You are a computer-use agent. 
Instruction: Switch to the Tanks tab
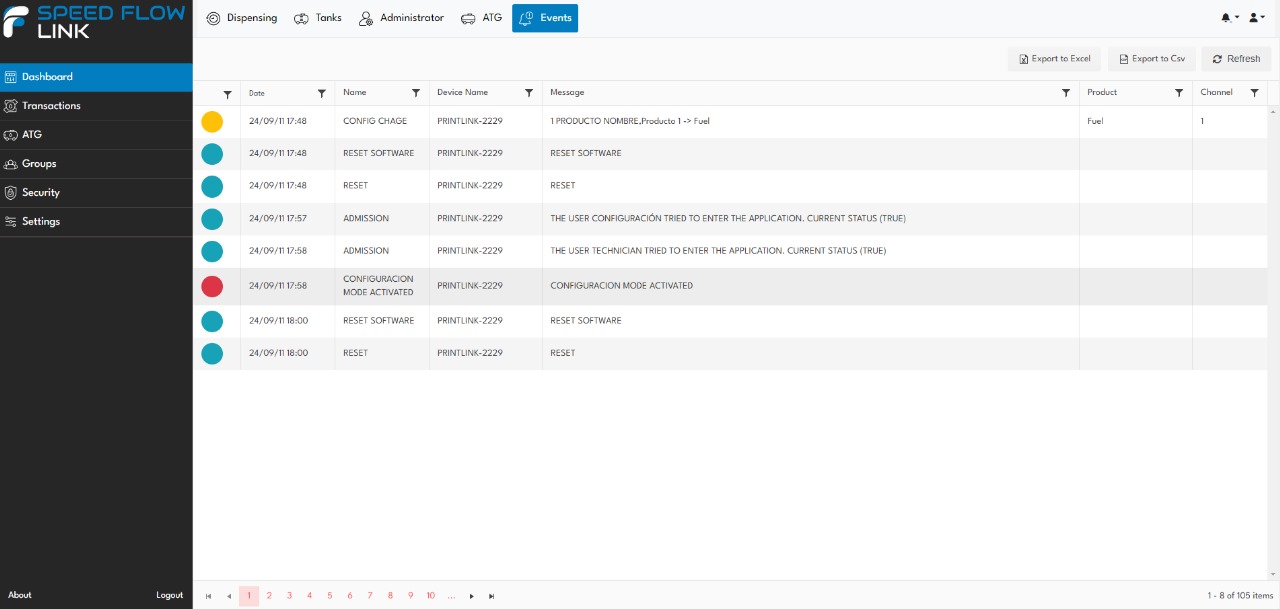pyautogui.click(x=318, y=18)
